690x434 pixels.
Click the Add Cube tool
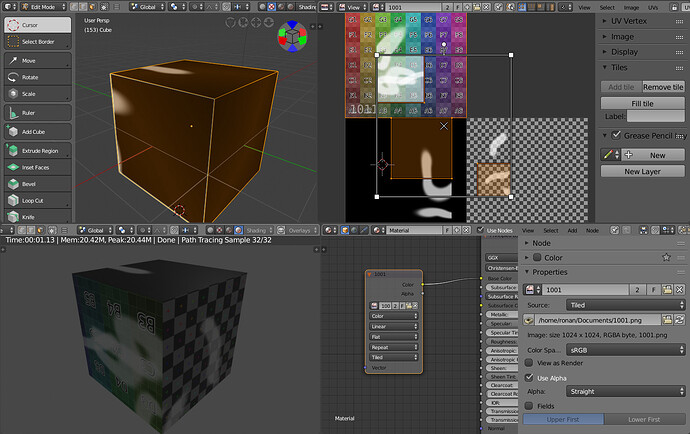tap(38, 132)
